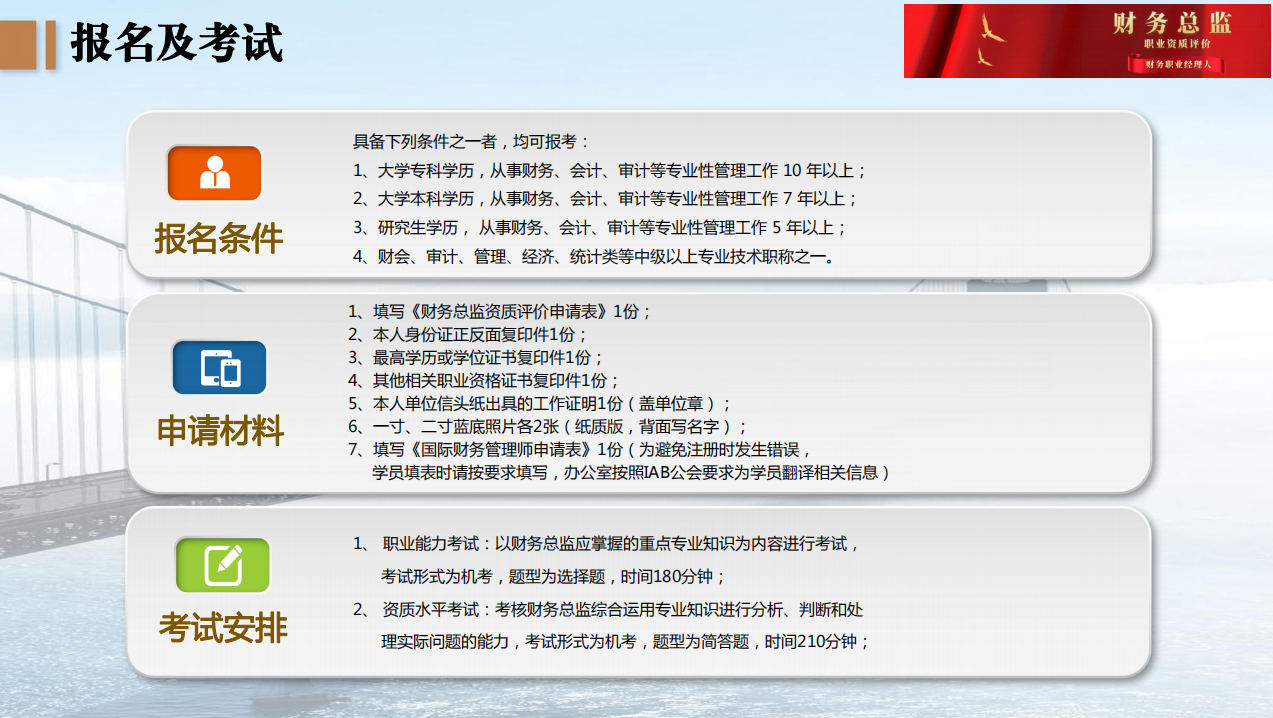
Task: Click the line with 时间210分钟
Action: tap(626, 642)
